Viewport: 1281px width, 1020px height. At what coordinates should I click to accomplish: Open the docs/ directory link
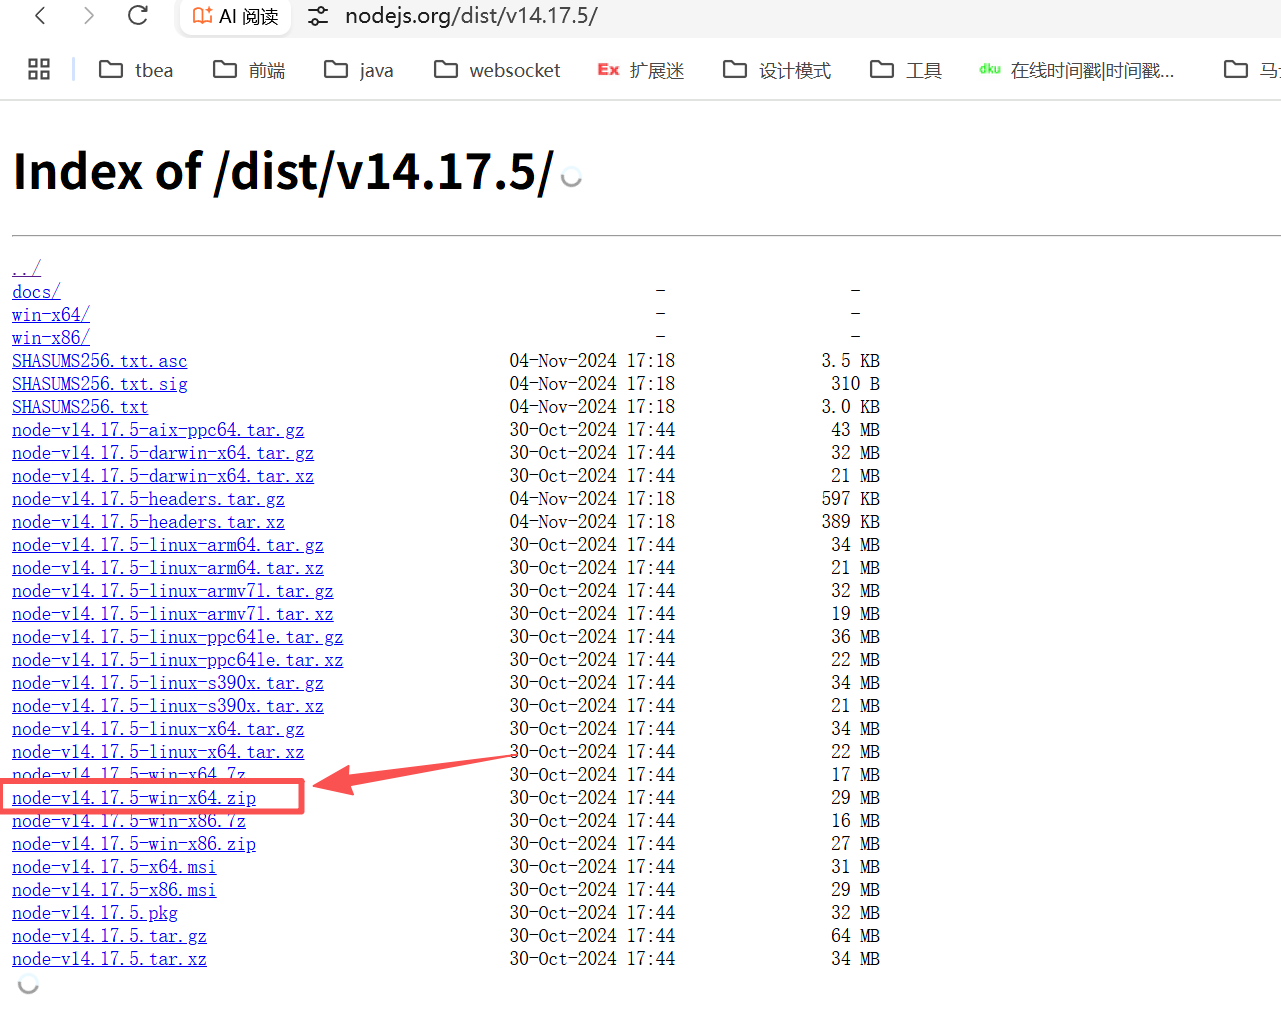click(x=36, y=291)
